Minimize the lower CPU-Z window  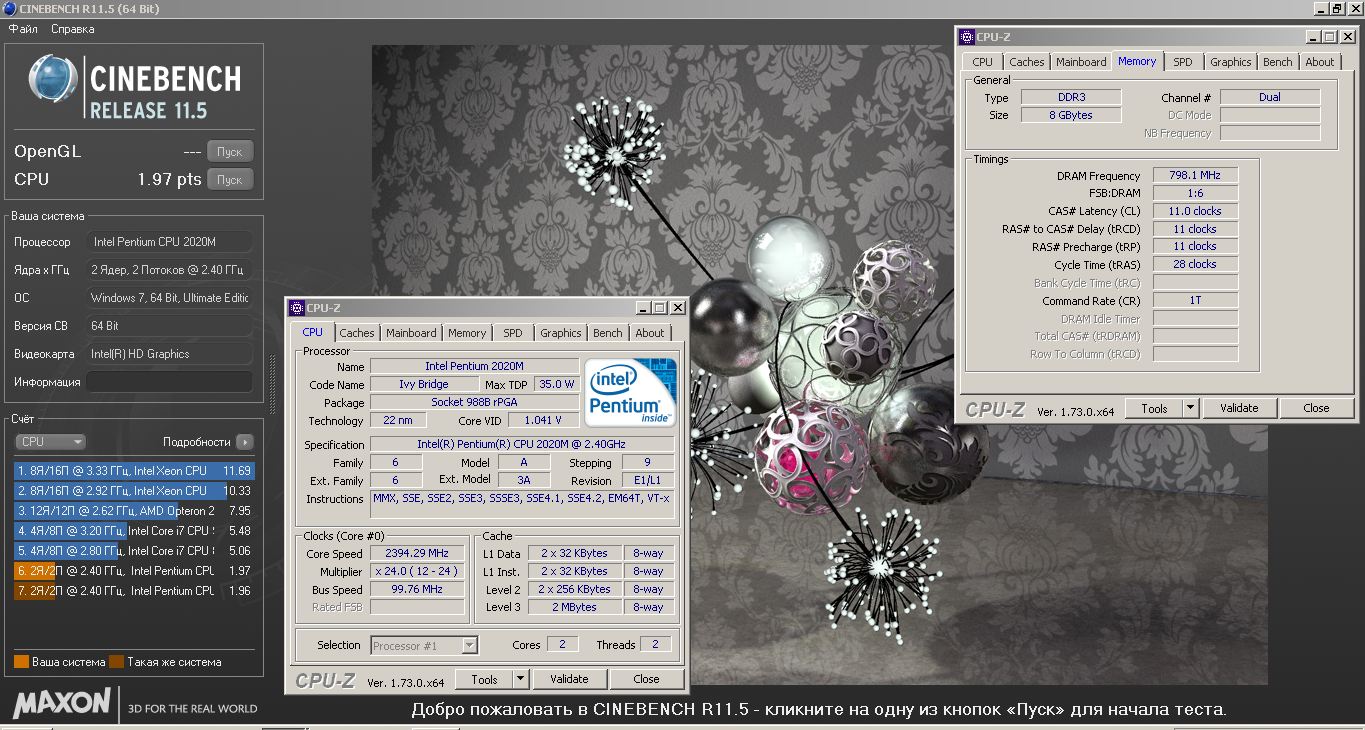pyautogui.click(x=641, y=308)
